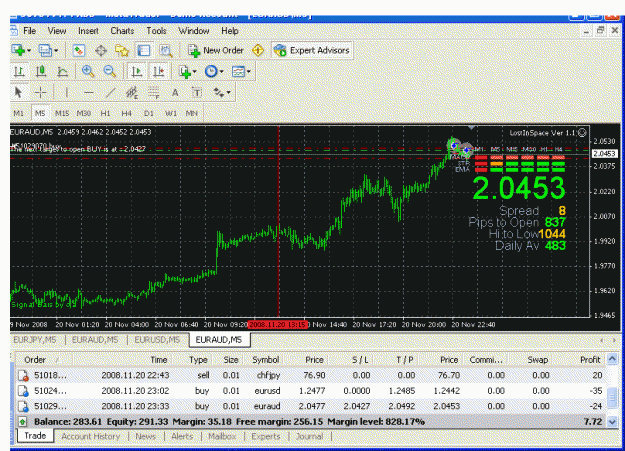The height and width of the screenshot is (451, 625).
Task: Open the Window menu
Action: click(x=194, y=31)
